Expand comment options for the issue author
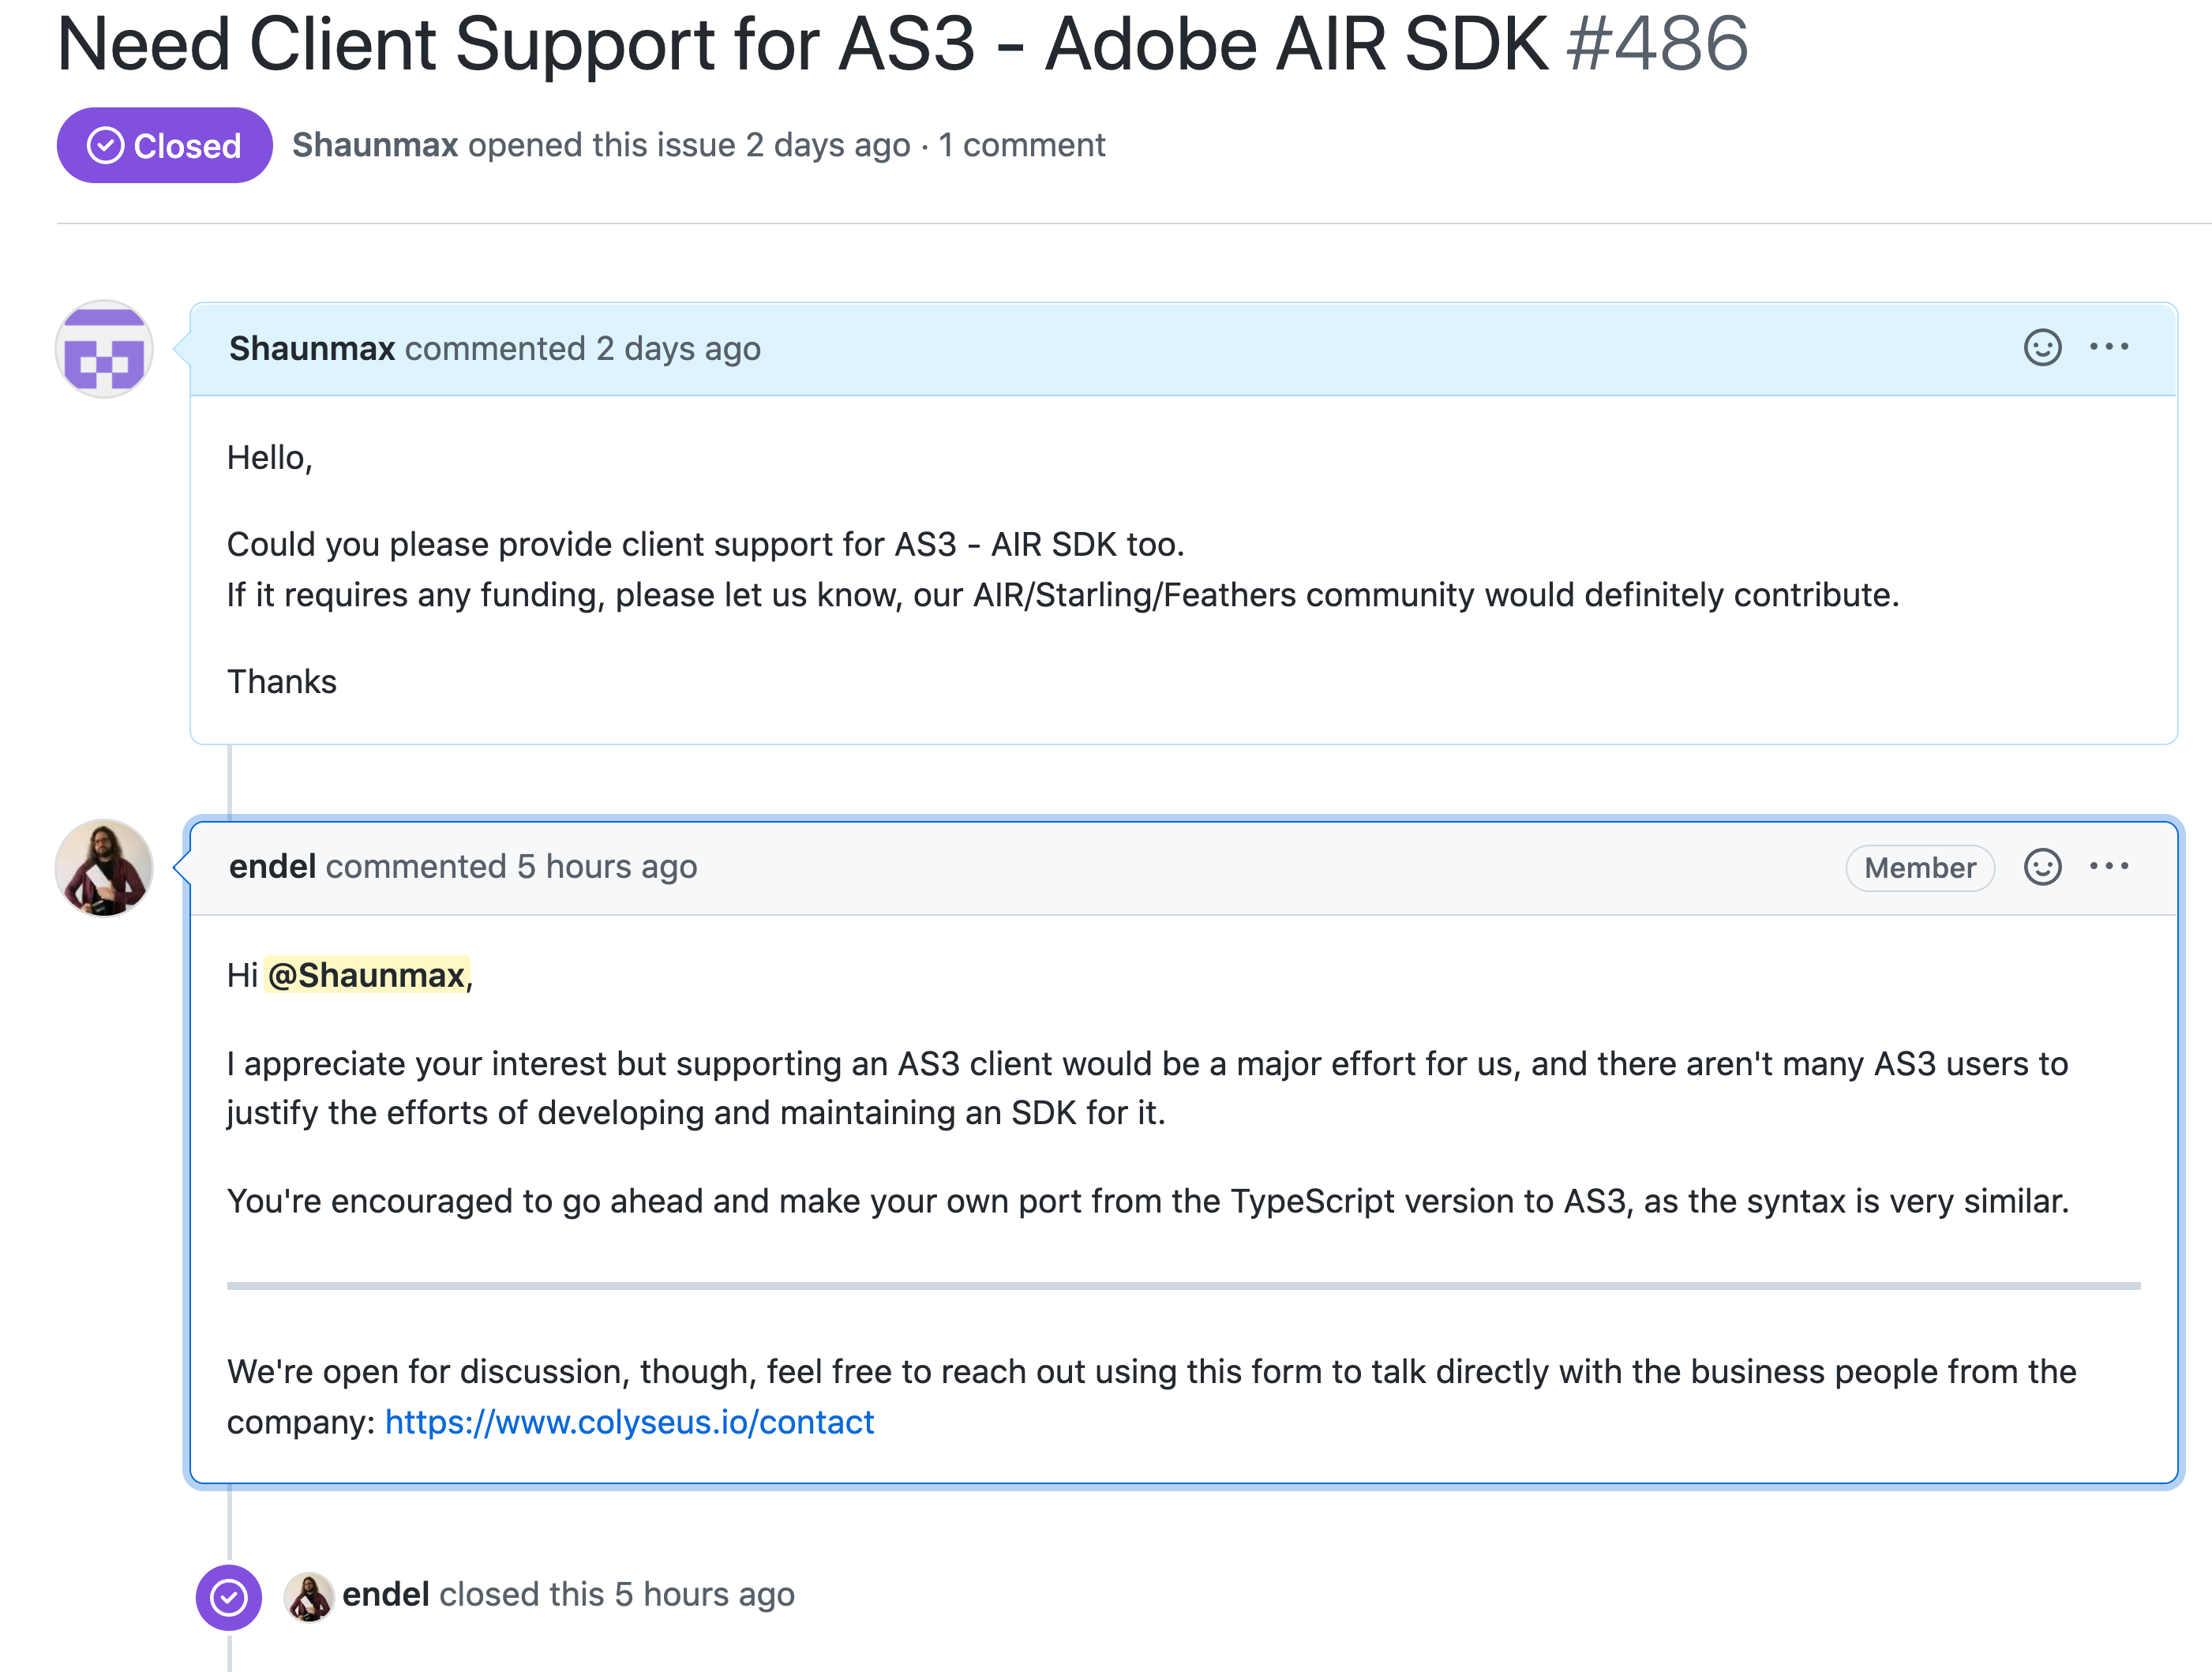This screenshot has height=1672, width=2212. 2111,347
